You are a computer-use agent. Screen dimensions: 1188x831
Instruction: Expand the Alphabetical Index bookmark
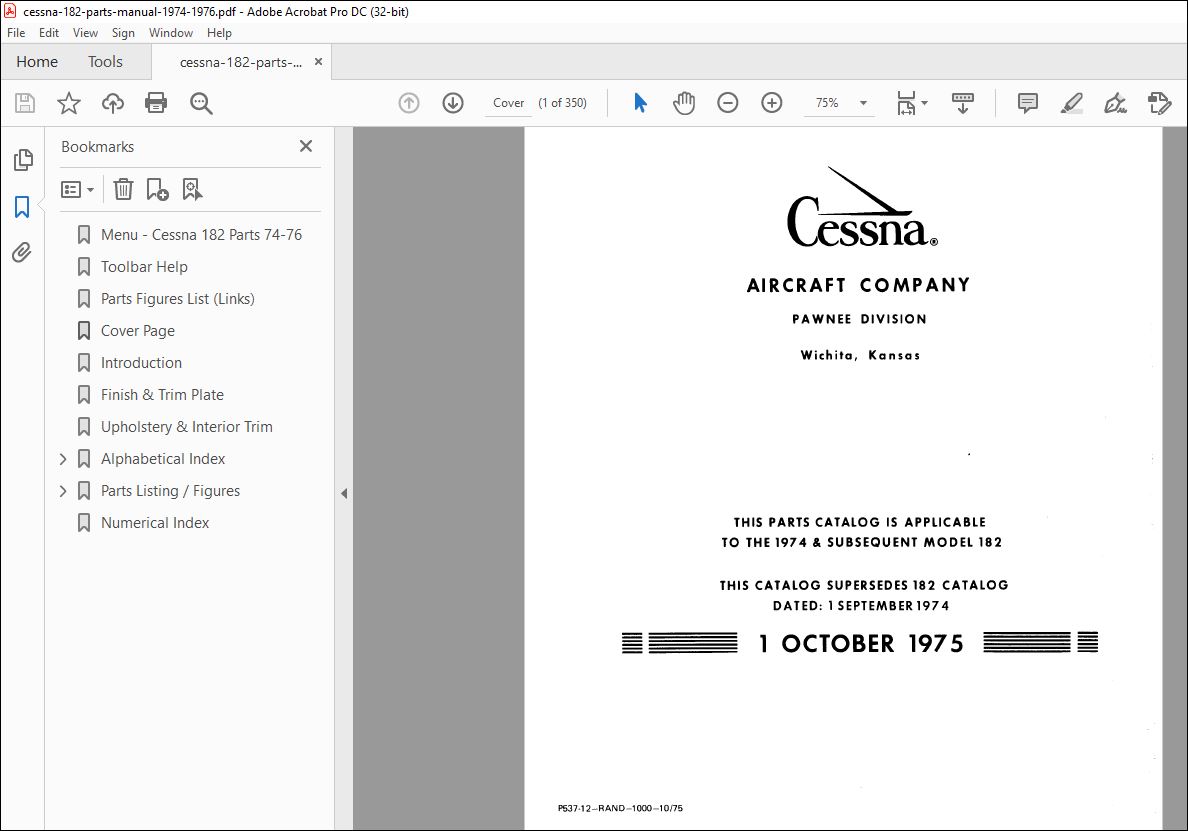click(x=63, y=459)
